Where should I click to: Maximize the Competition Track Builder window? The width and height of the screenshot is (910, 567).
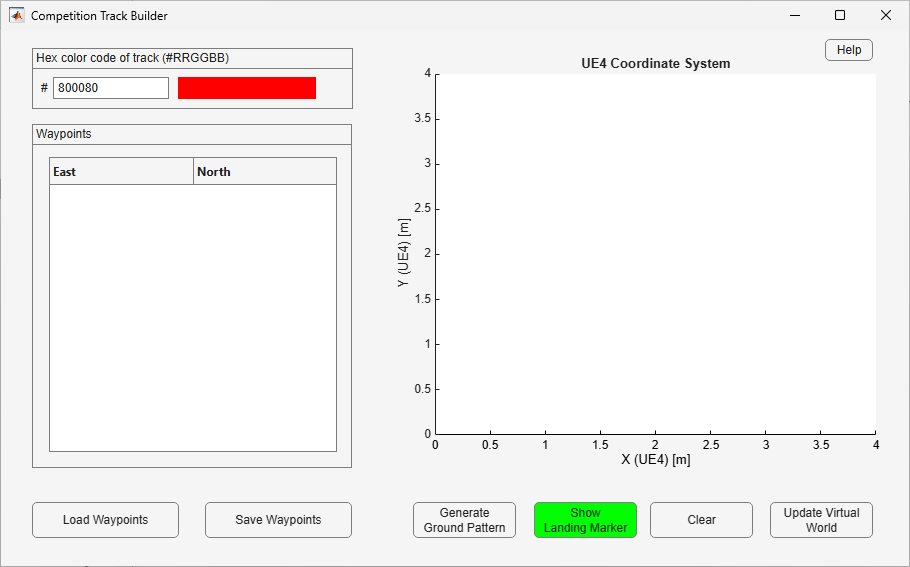point(840,16)
